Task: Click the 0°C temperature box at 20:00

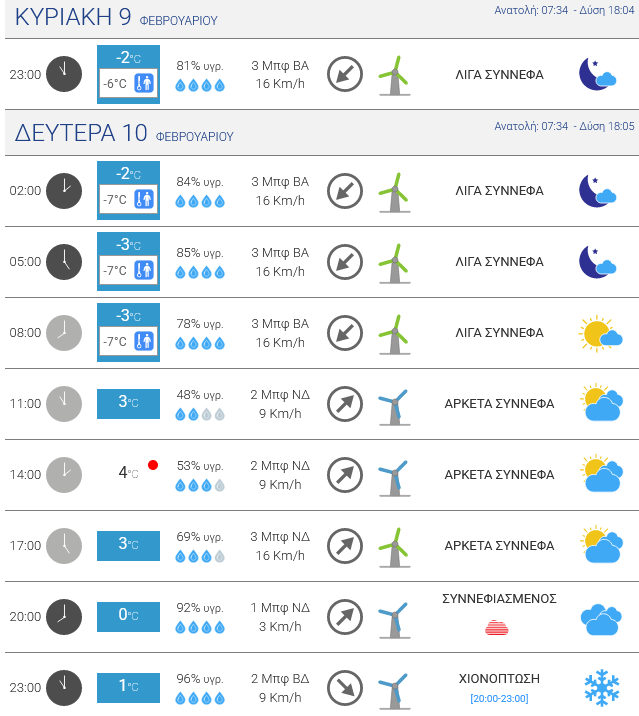Action: [128, 615]
